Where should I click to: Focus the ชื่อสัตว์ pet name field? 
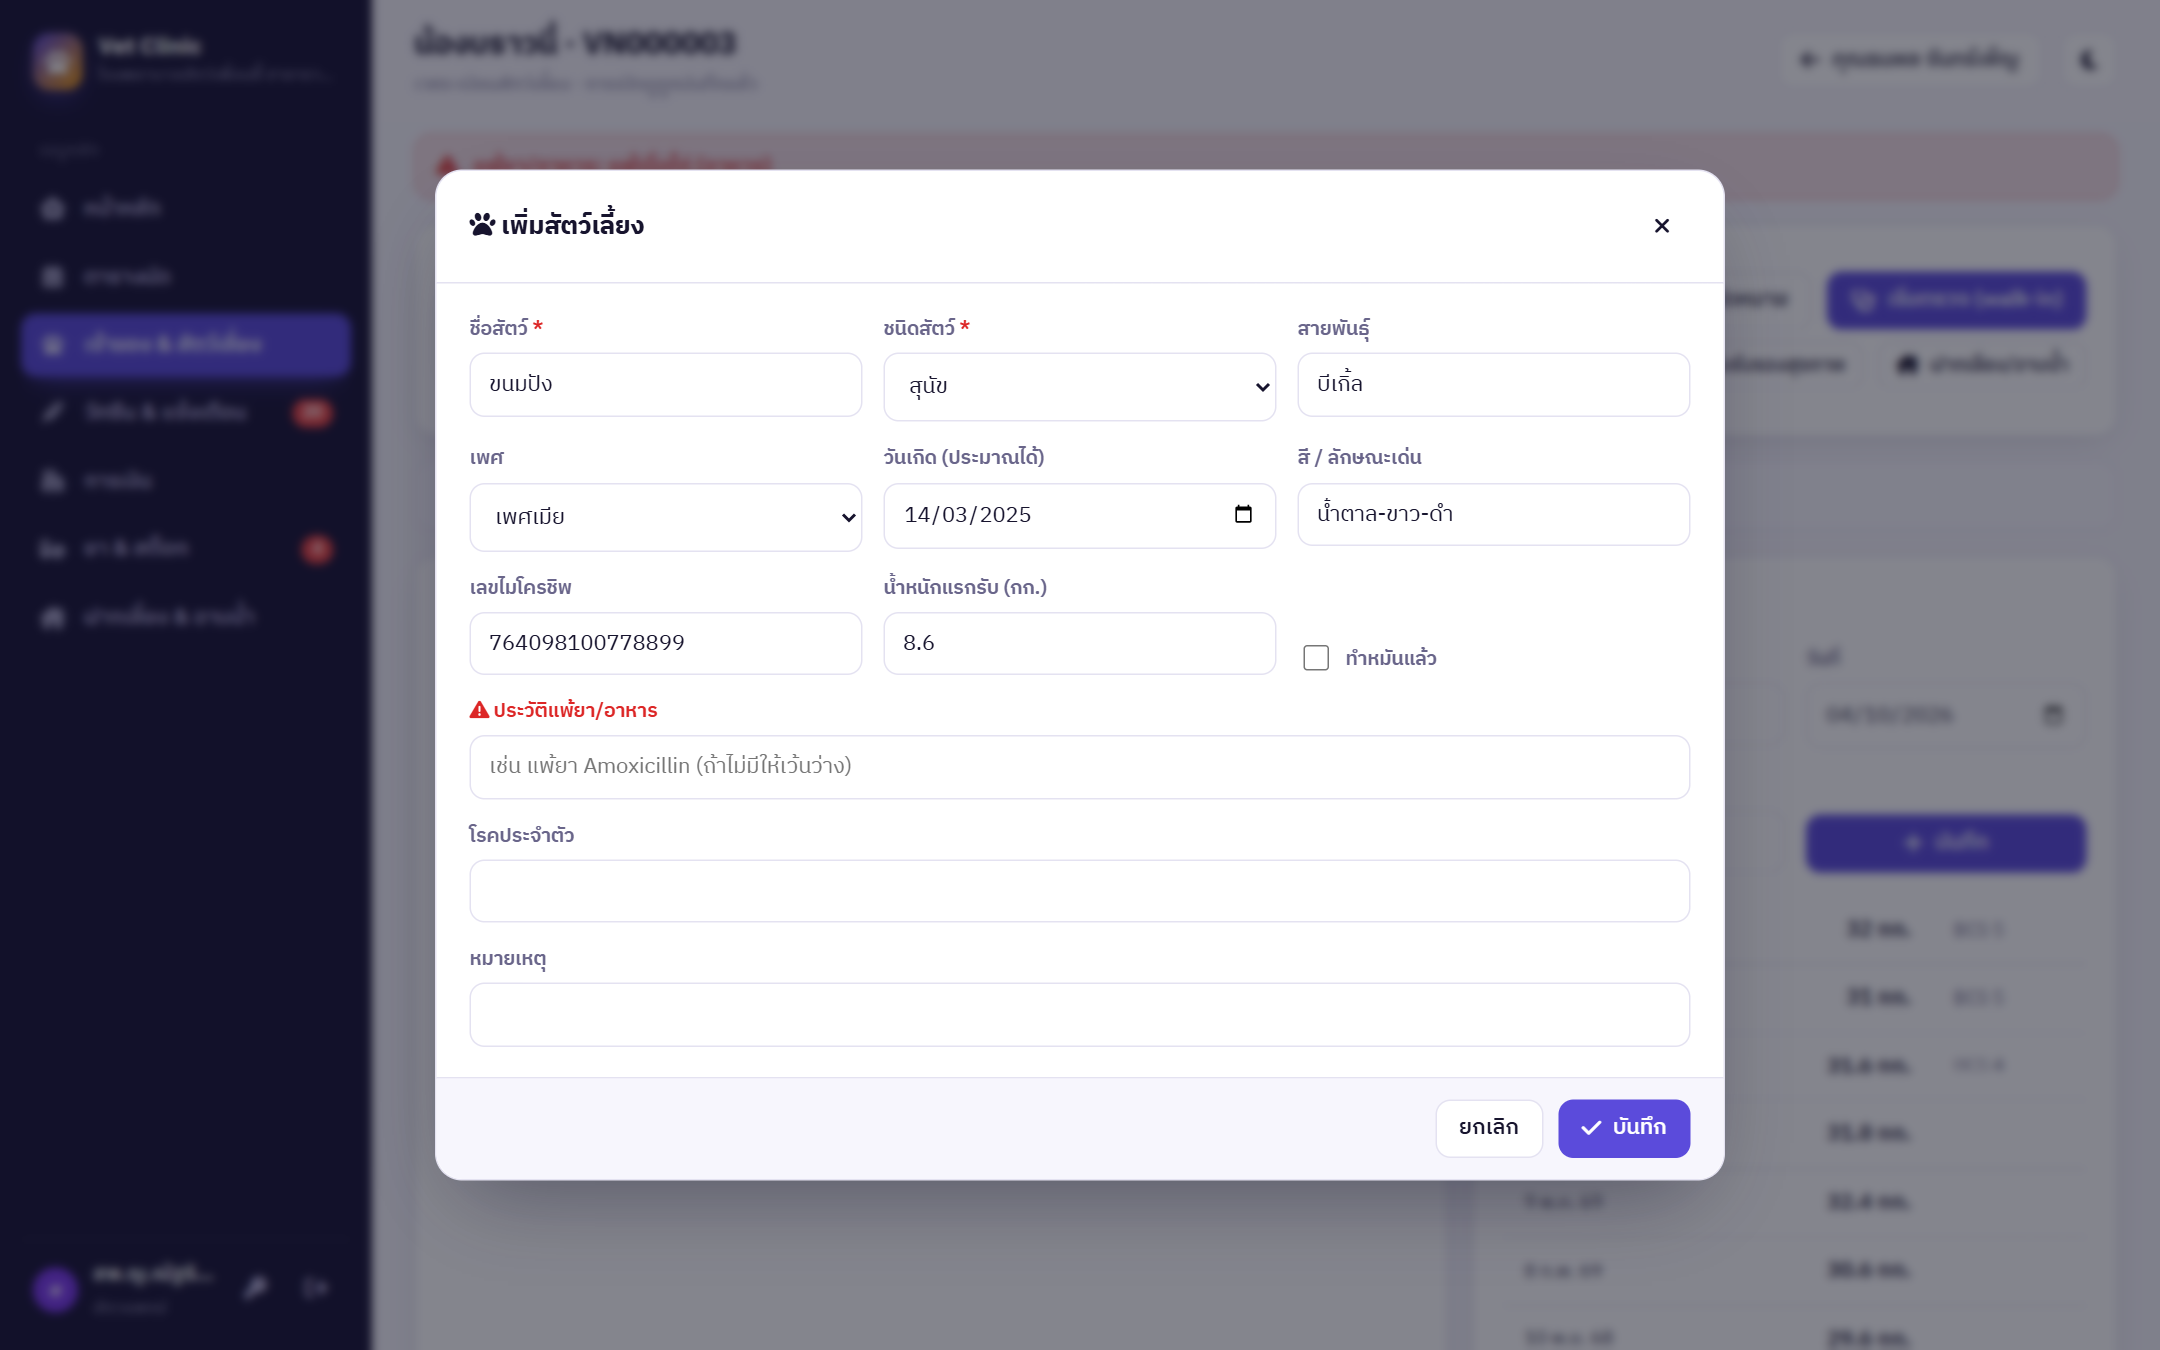pyautogui.click(x=665, y=385)
